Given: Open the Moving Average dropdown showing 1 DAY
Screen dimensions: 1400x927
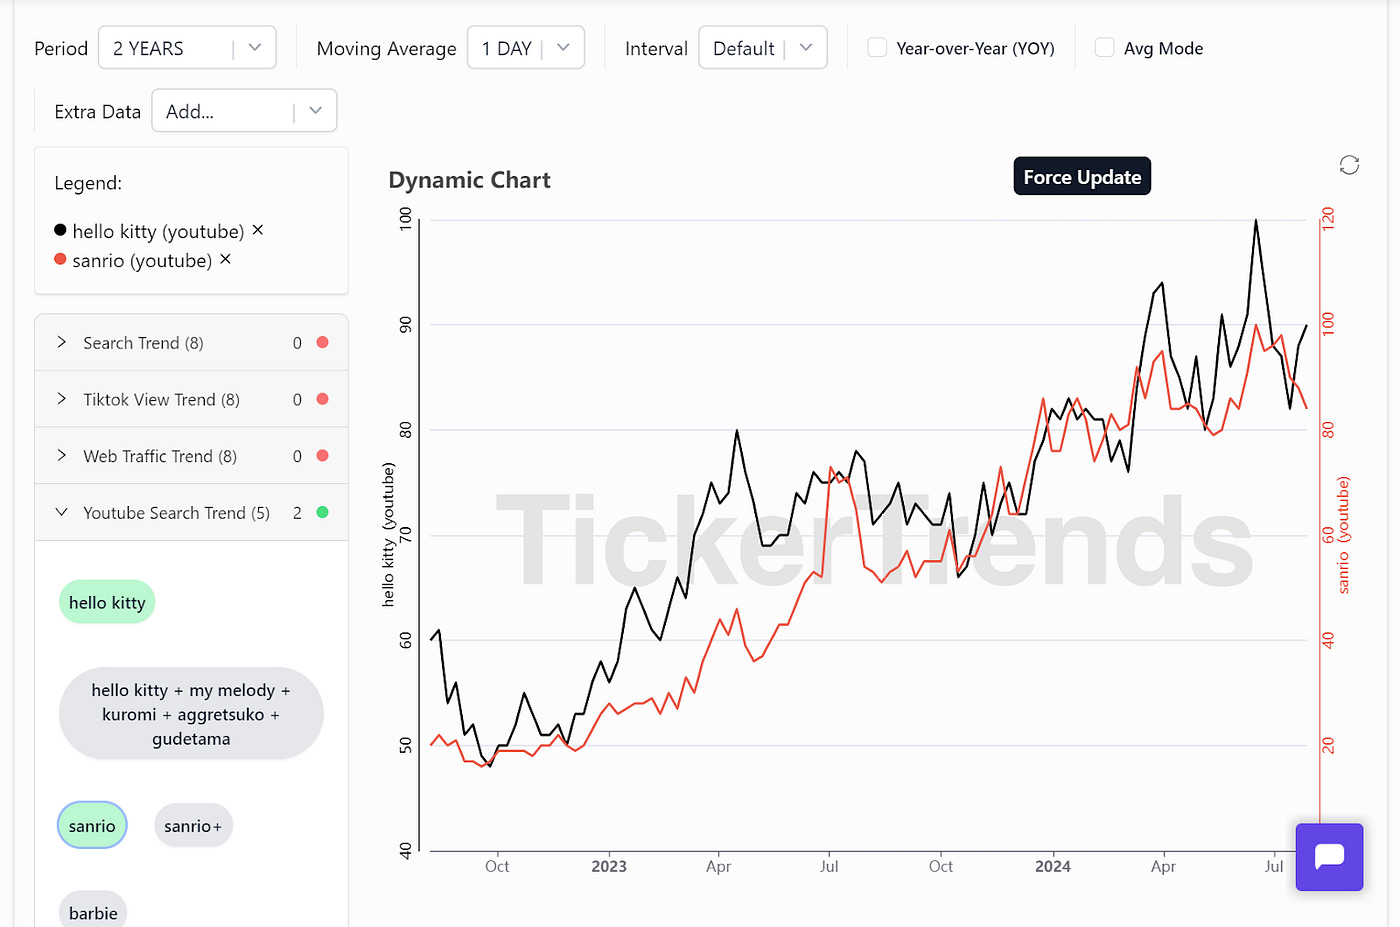Looking at the screenshot, I should [526, 48].
